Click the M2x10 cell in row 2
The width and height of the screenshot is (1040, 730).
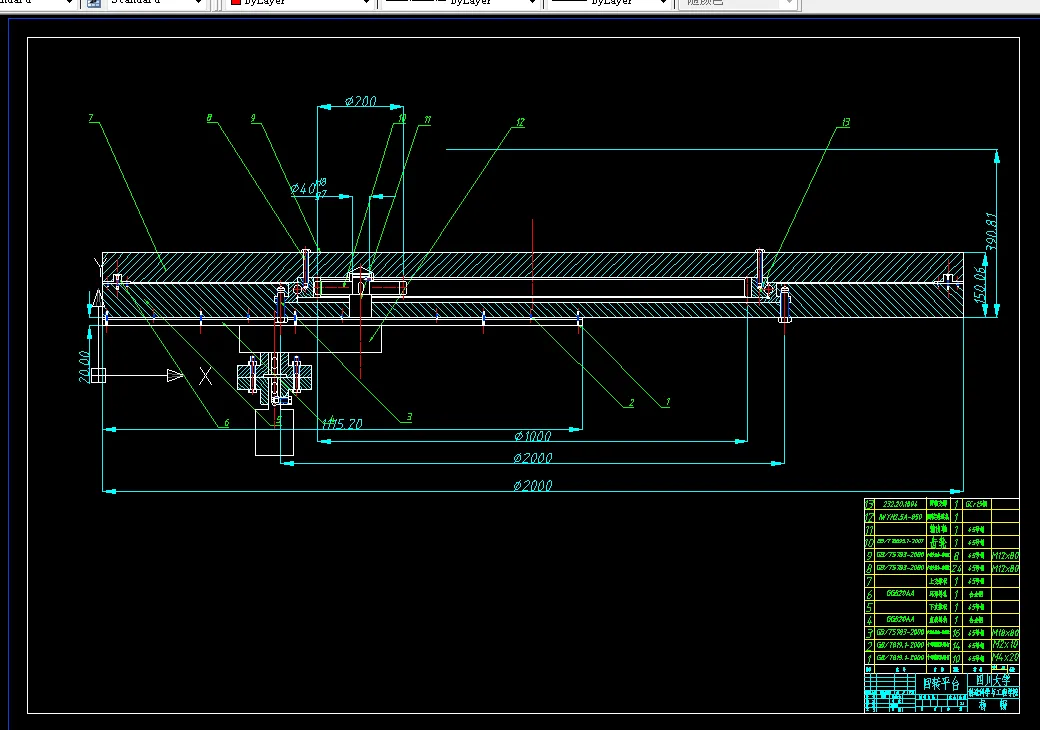1005,644
